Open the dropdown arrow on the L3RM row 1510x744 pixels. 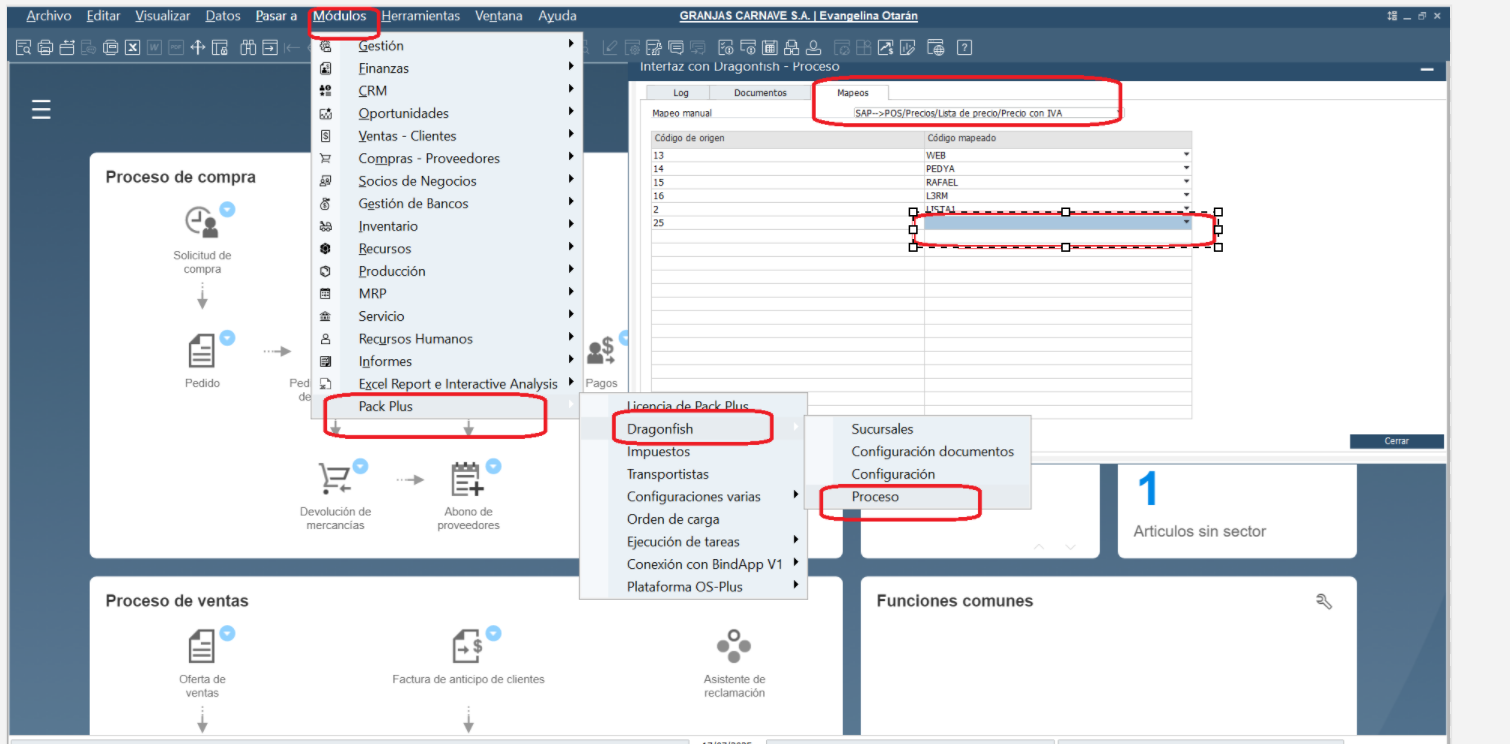(1186, 196)
